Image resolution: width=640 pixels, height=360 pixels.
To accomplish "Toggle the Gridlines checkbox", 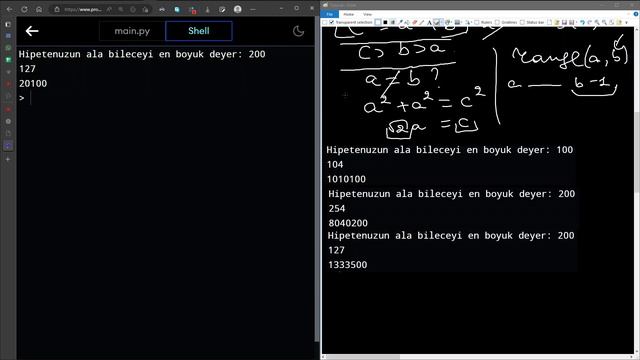I will click(x=497, y=22).
